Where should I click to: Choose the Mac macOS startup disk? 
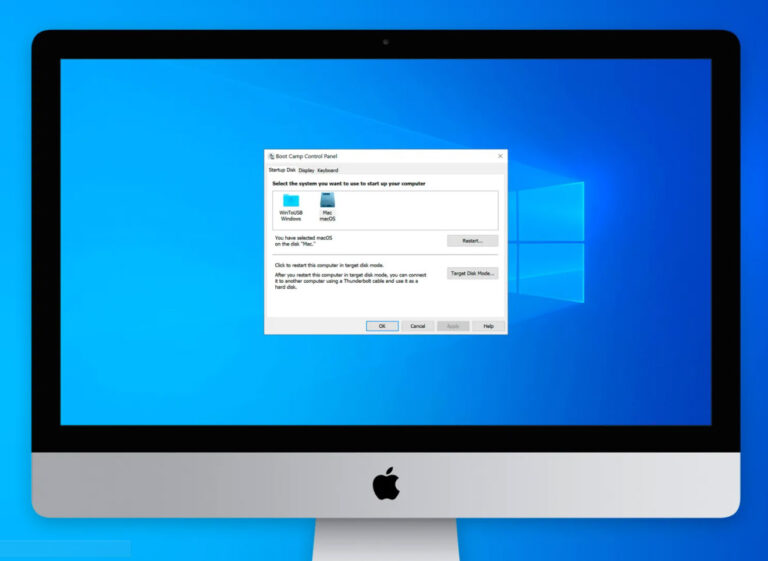point(327,207)
